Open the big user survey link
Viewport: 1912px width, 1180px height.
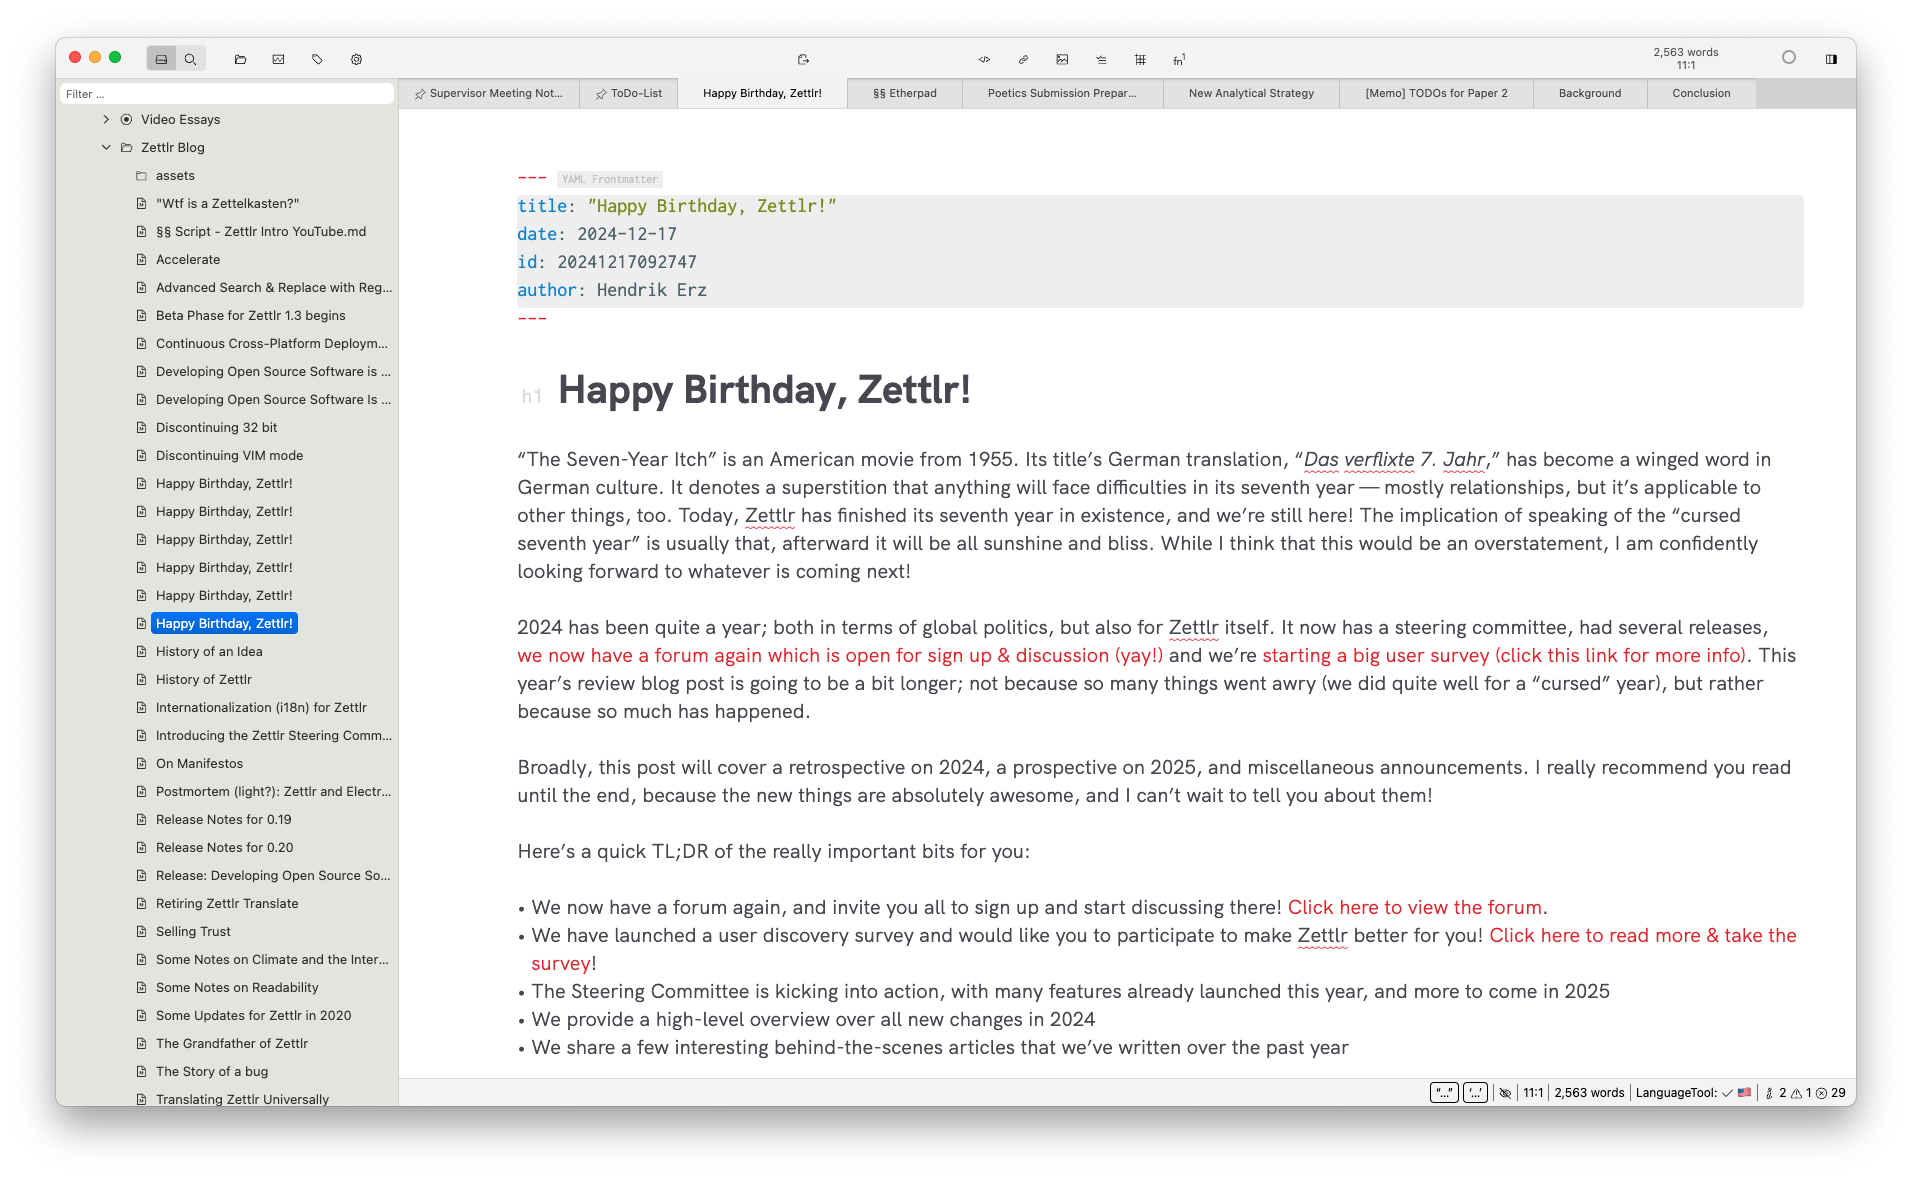(1504, 655)
